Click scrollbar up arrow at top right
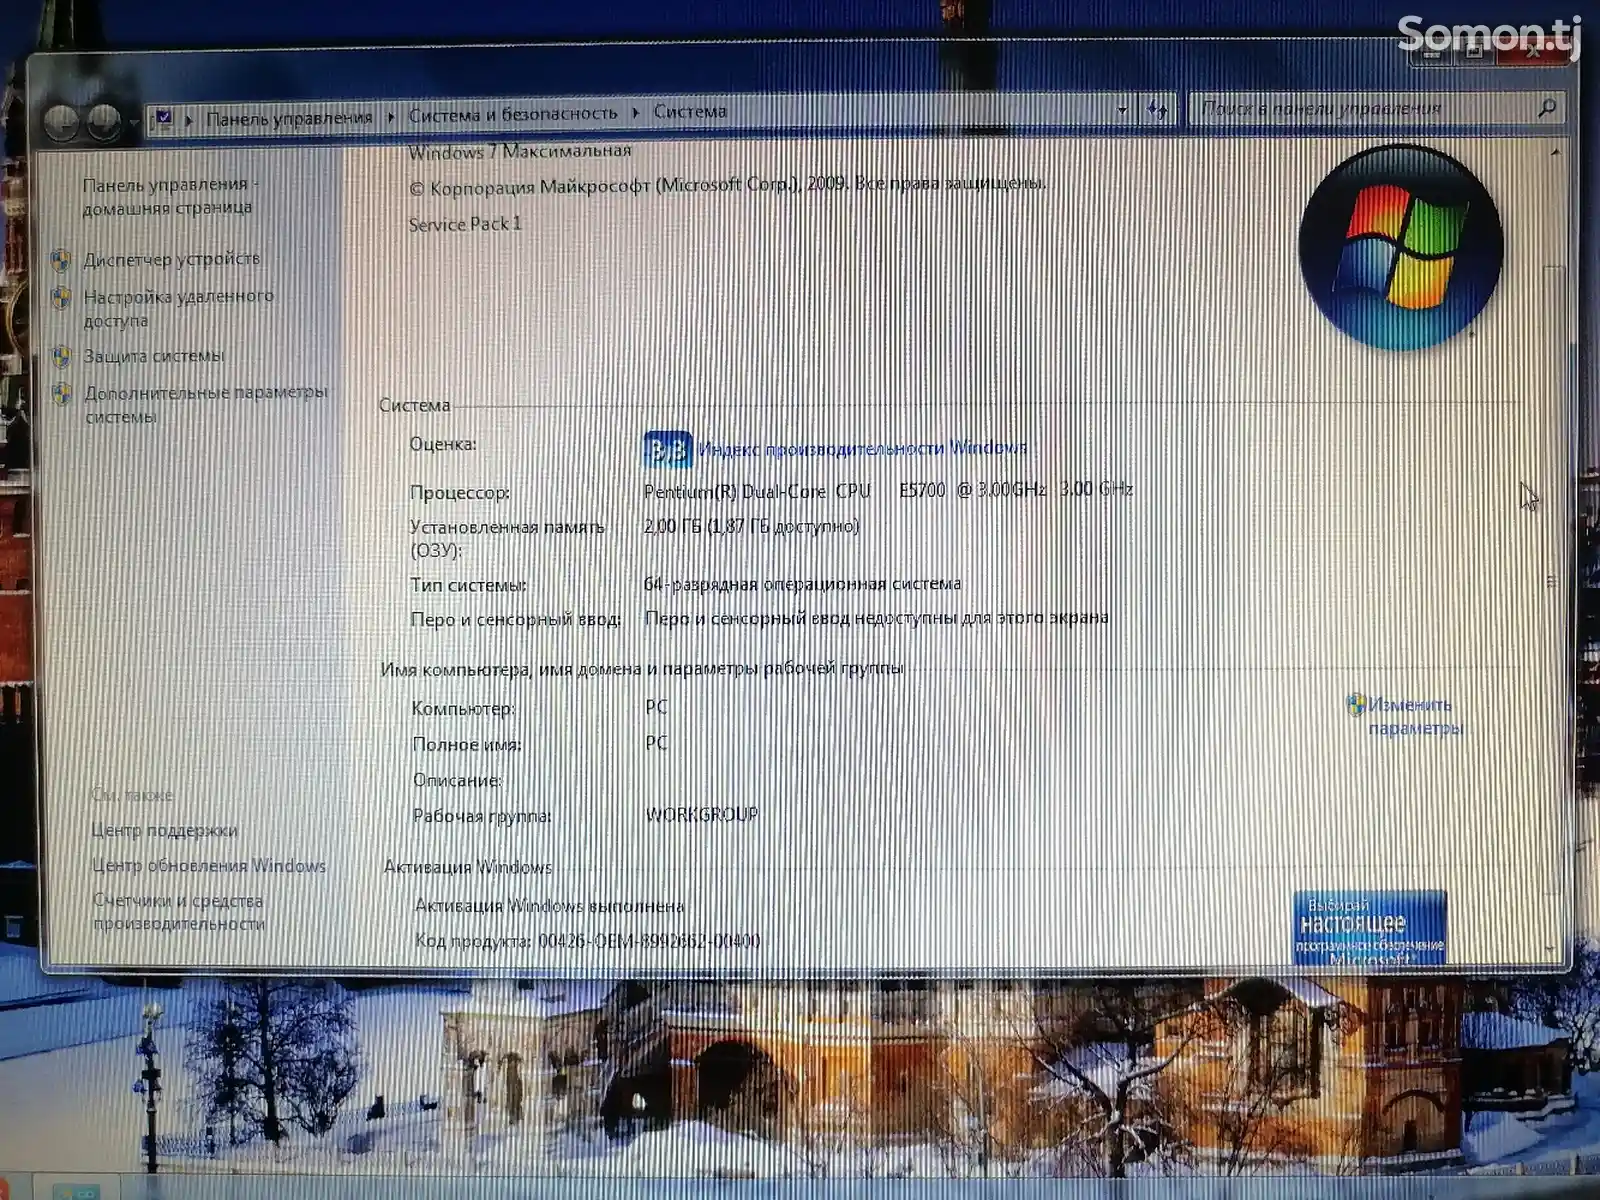 1555,152
